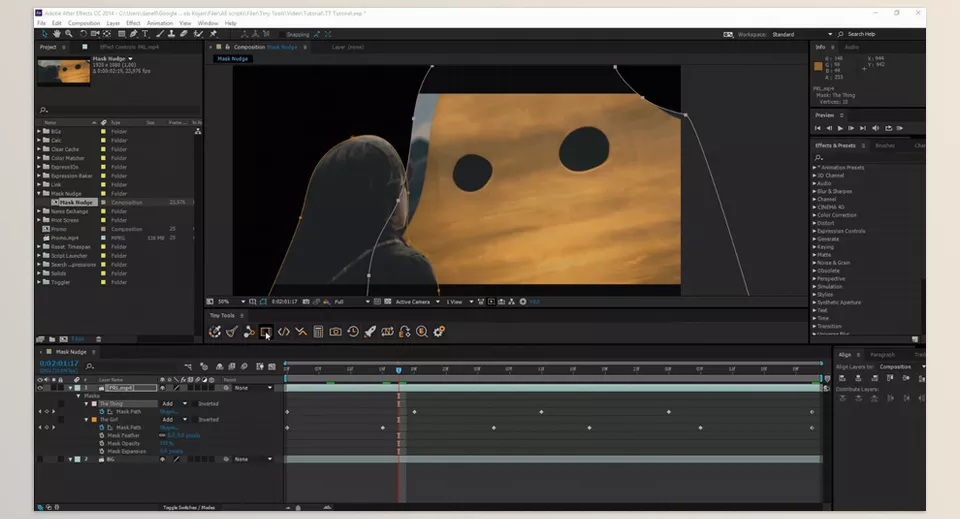
Task: Click the Tiny Tools rocket launcher icon
Action: (x=370, y=332)
